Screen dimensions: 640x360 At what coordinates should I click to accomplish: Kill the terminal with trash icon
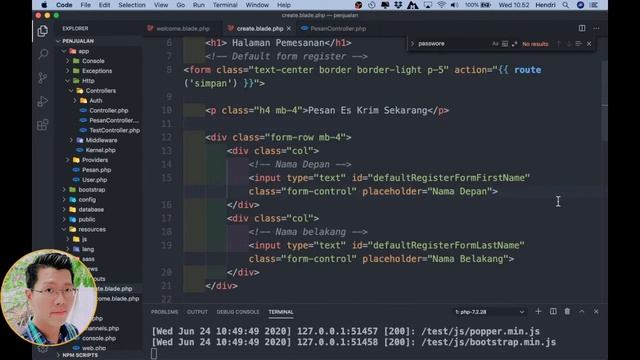[x=567, y=311]
